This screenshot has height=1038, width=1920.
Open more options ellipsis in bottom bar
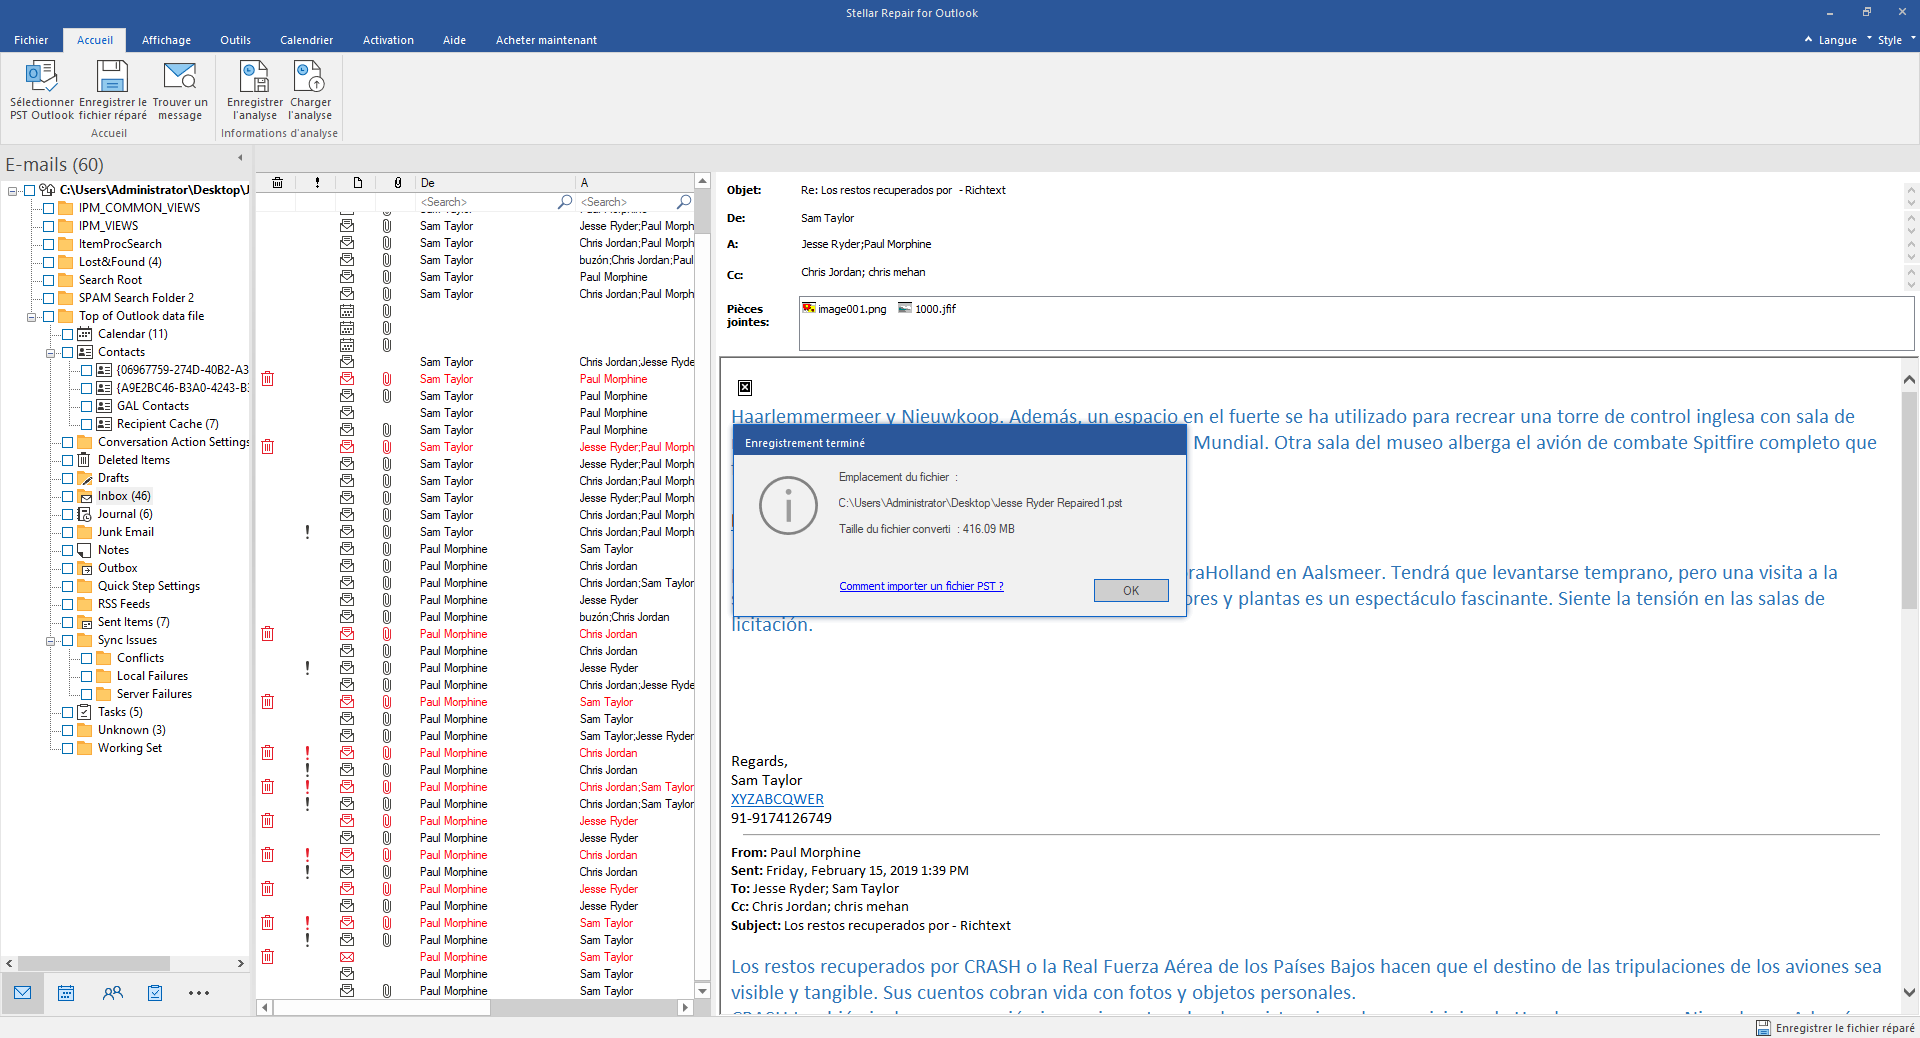199,993
